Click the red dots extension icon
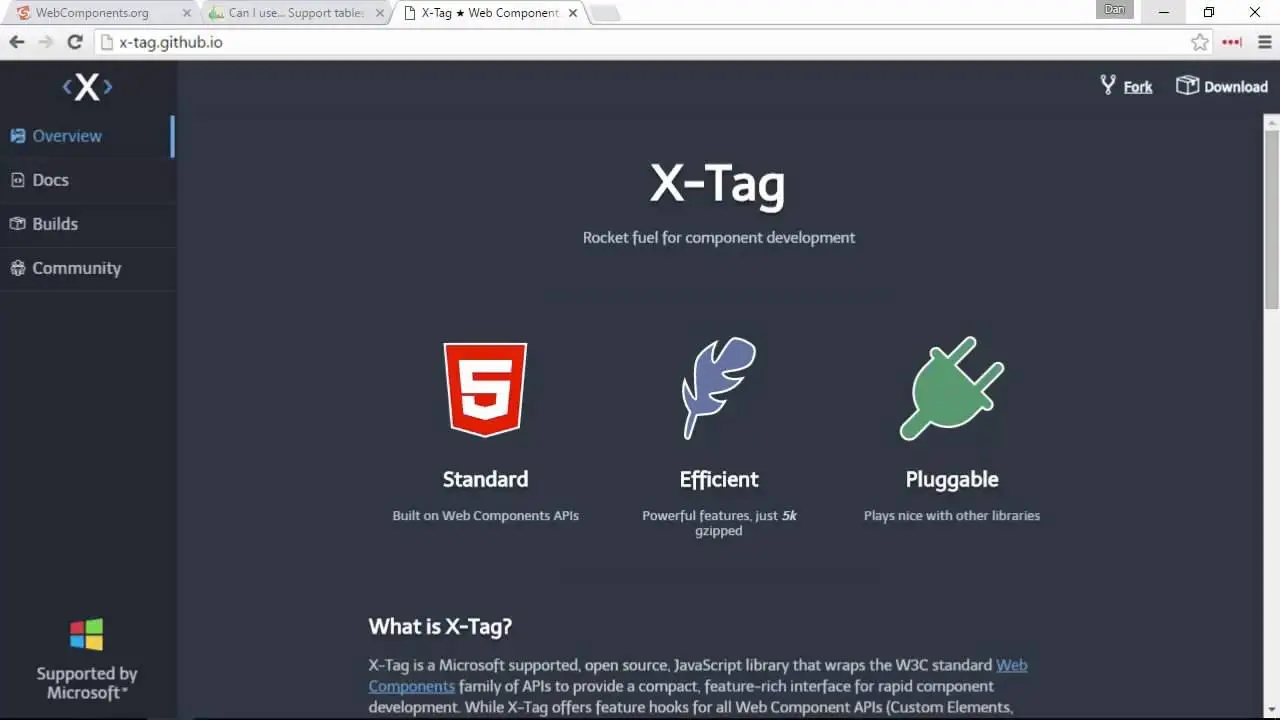Viewport: 1280px width, 720px height. (1232, 42)
